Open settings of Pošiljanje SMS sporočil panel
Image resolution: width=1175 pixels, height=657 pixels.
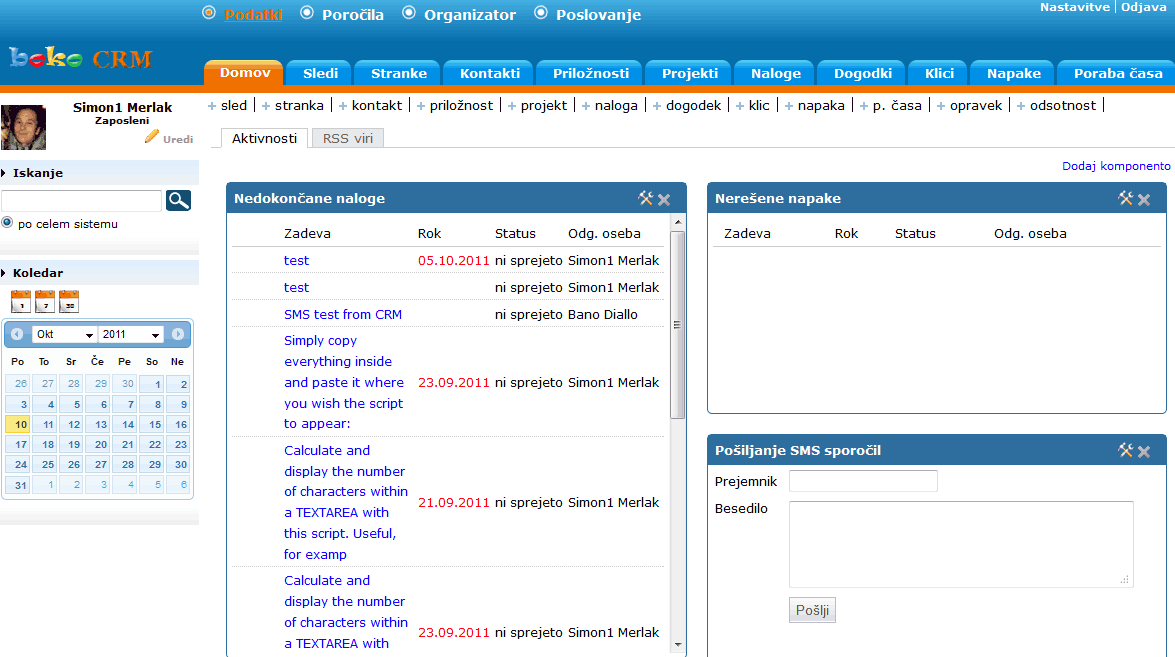tap(1126, 451)
